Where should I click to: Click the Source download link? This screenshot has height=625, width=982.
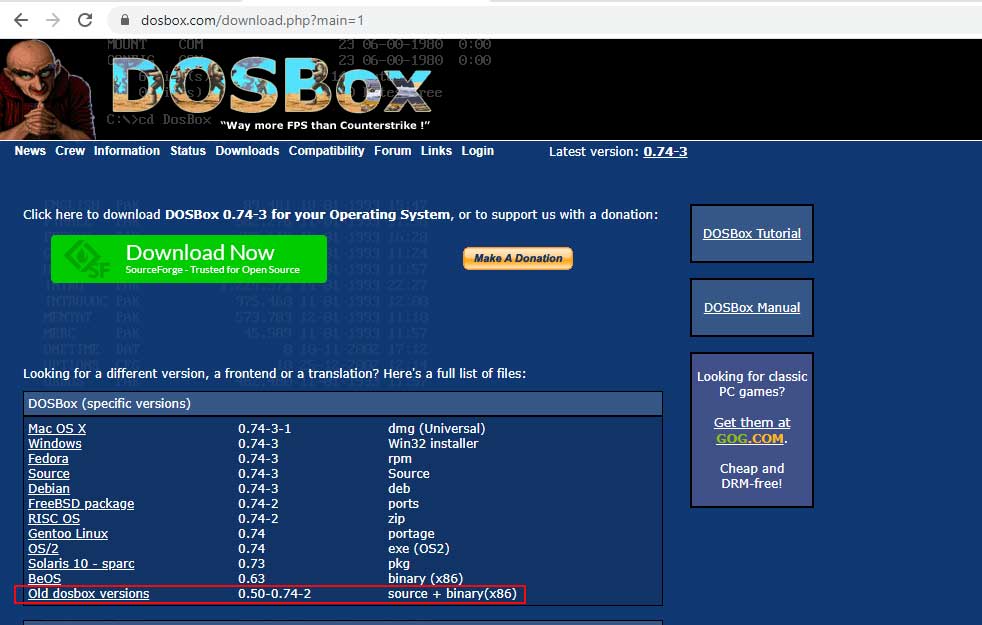49,473
